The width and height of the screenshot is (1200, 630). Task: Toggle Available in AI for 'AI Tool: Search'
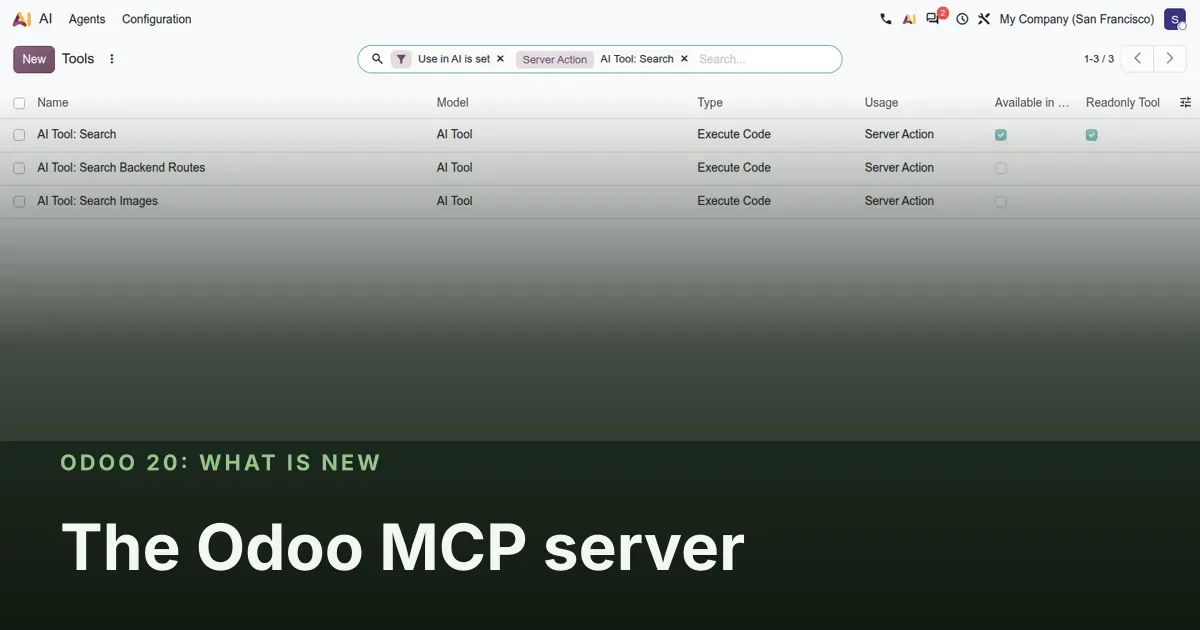pyautogui.click(x=1001, y=135)
